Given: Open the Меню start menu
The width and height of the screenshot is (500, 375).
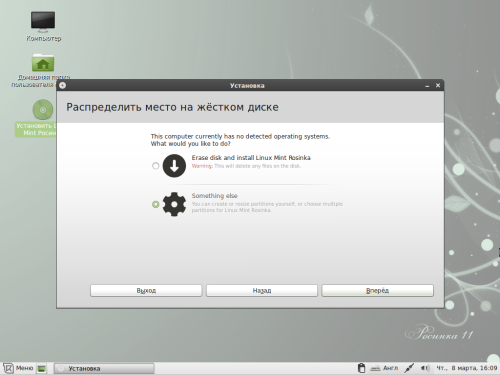Looking at the screenshot, I should pos(18,368).
